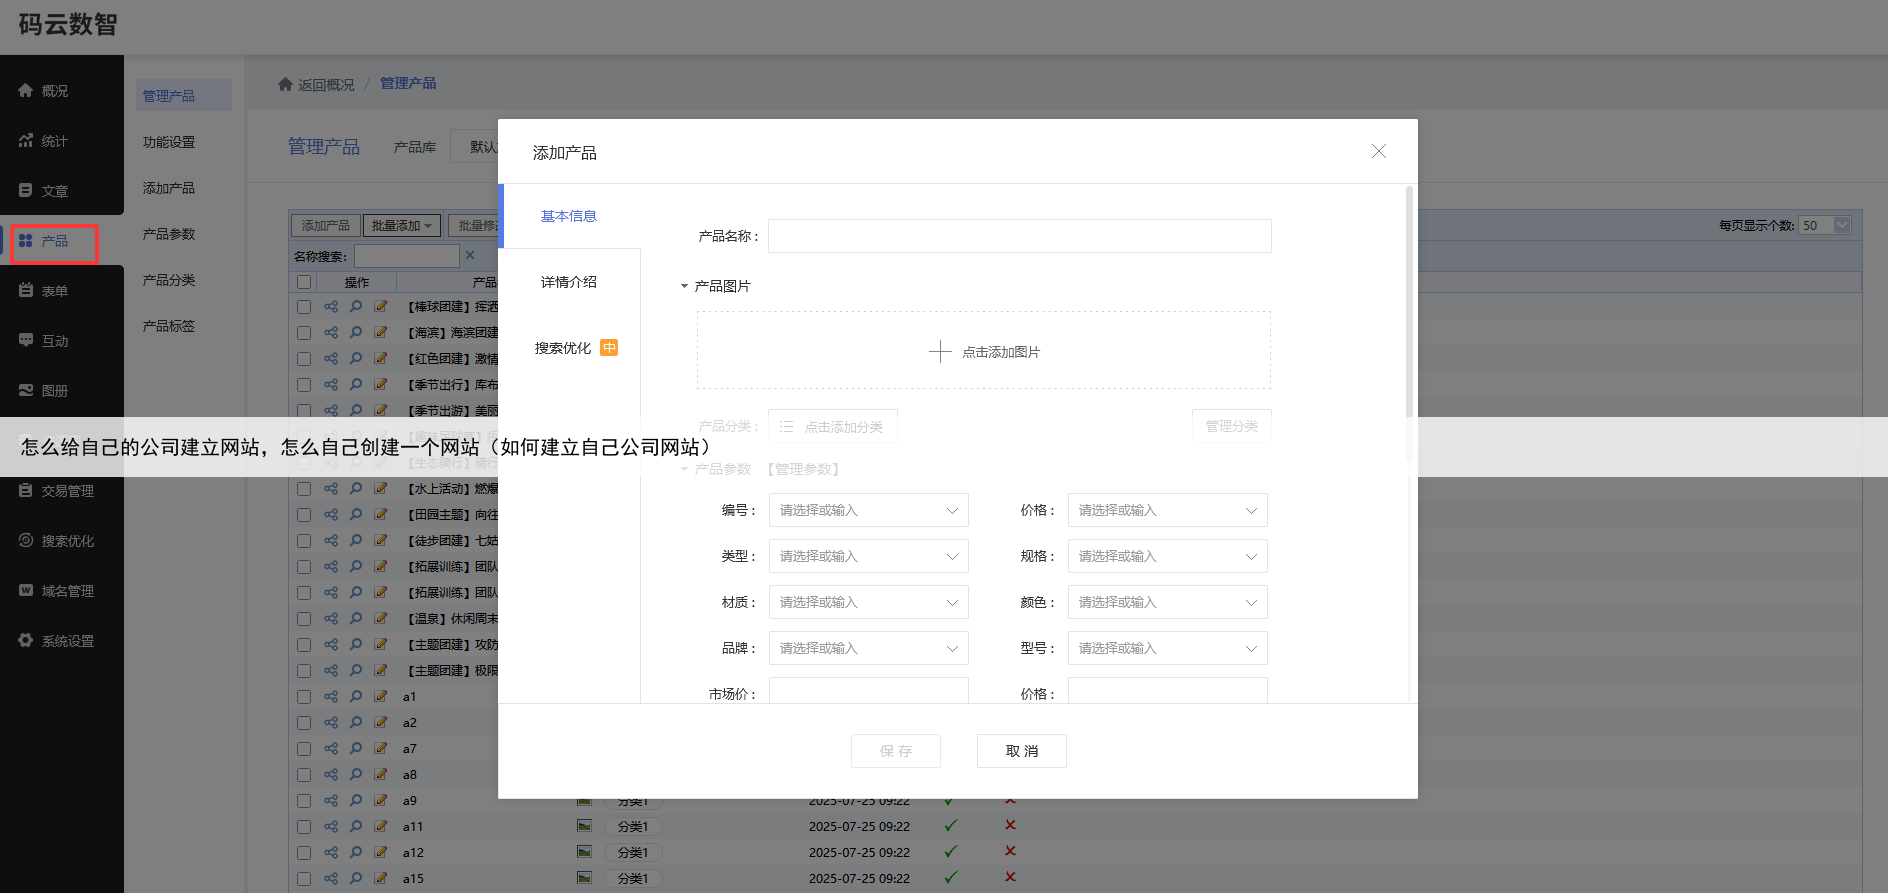
Task: Switch to the 详情介绍 tab
Action: pyautogui.click(x=569, y=282)
